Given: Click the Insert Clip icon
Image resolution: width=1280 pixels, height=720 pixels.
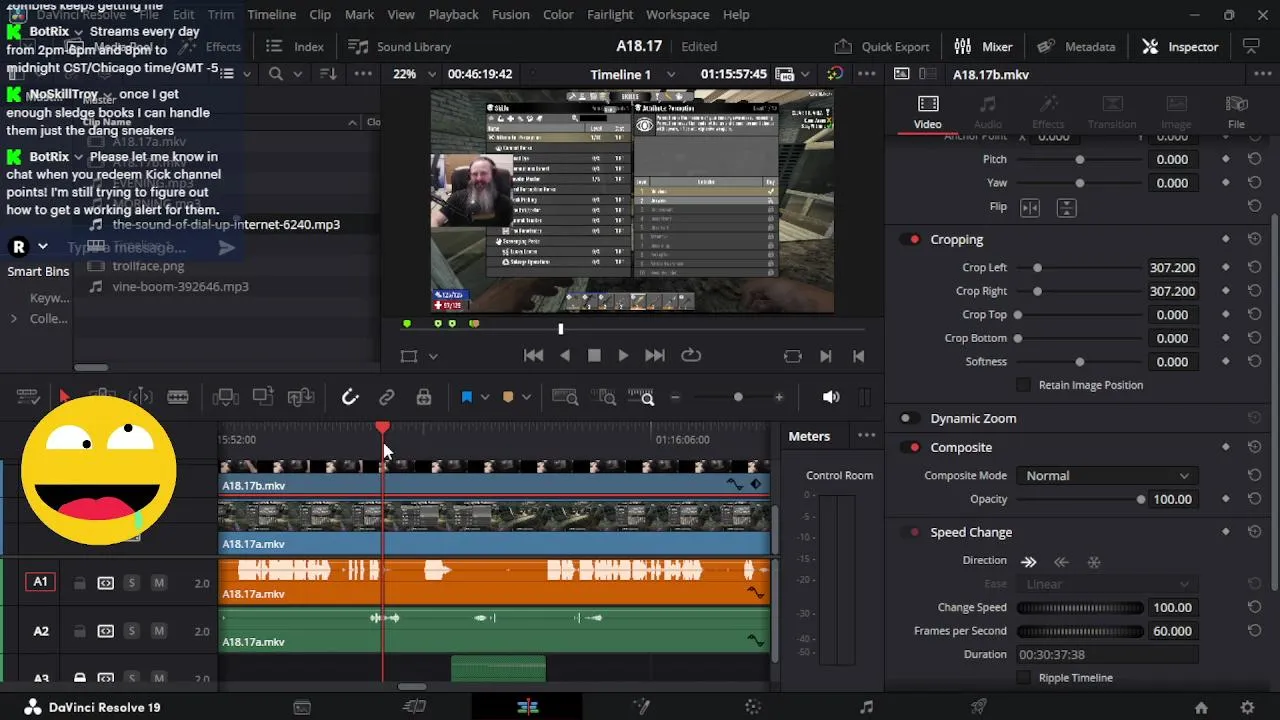Looking at the screenshot, I should click(x=225, y=397).
